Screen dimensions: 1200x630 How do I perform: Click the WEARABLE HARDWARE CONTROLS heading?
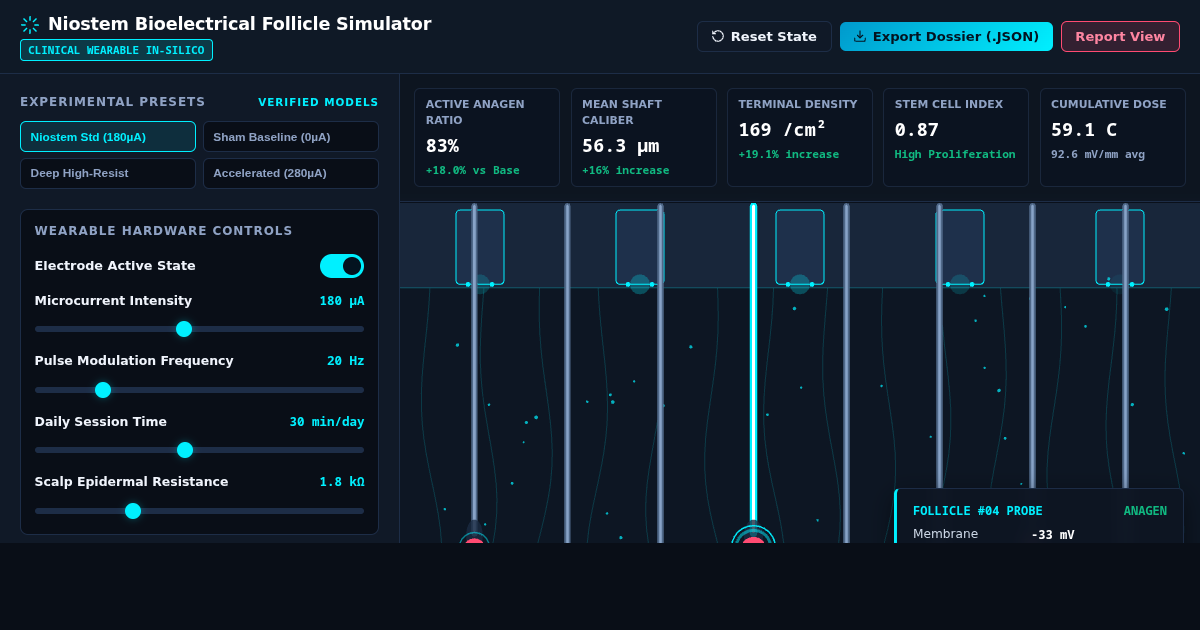164,231
